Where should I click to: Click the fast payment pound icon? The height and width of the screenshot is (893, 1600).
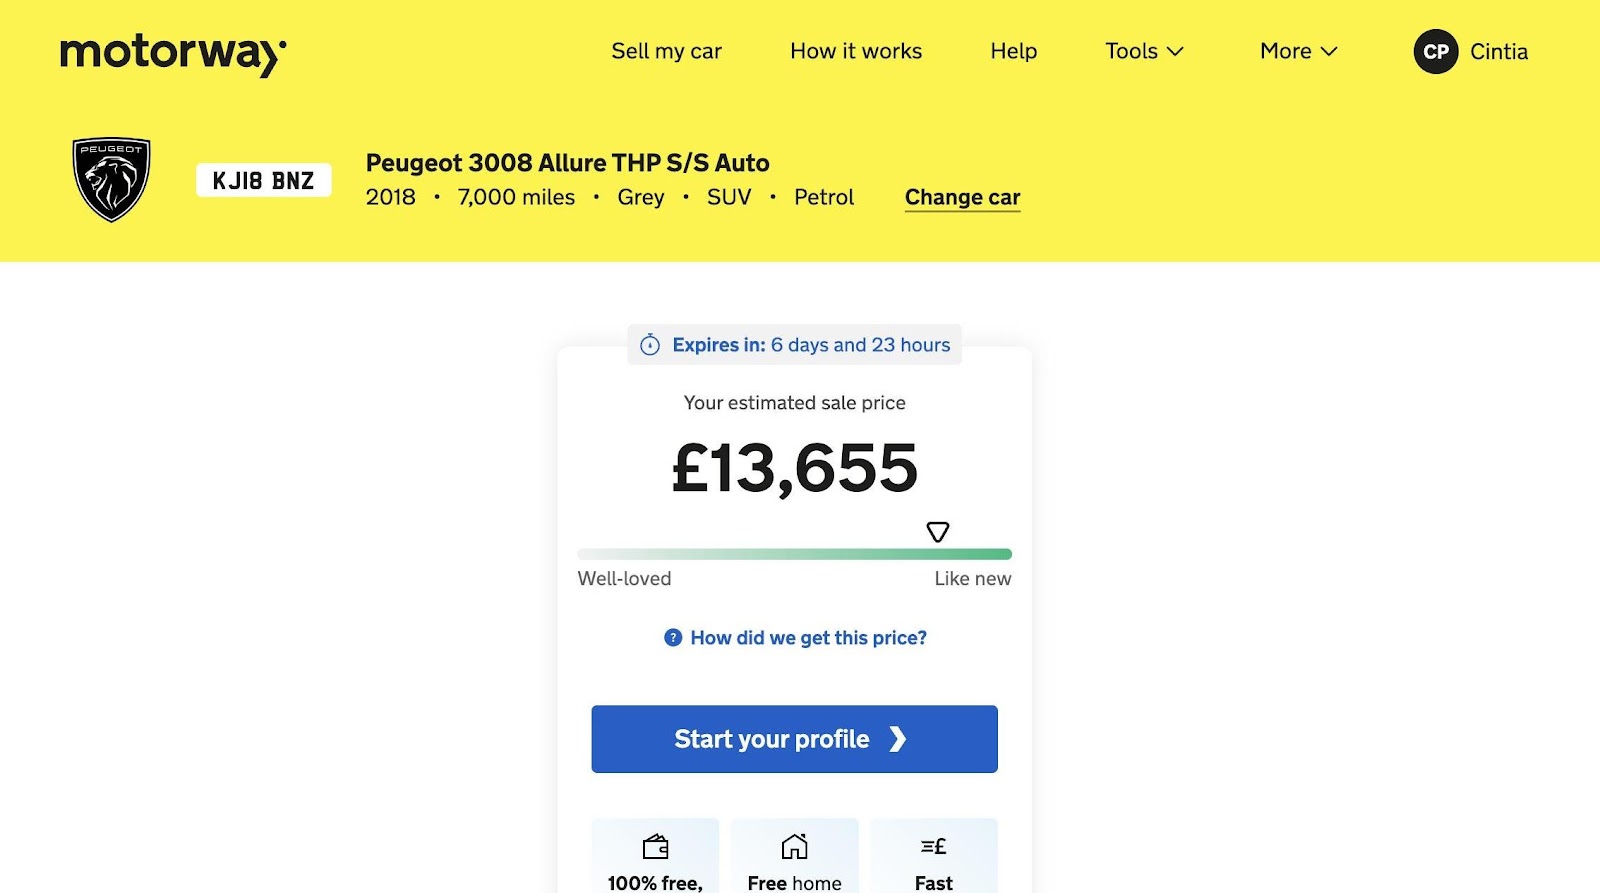click(x=933, y=847)
